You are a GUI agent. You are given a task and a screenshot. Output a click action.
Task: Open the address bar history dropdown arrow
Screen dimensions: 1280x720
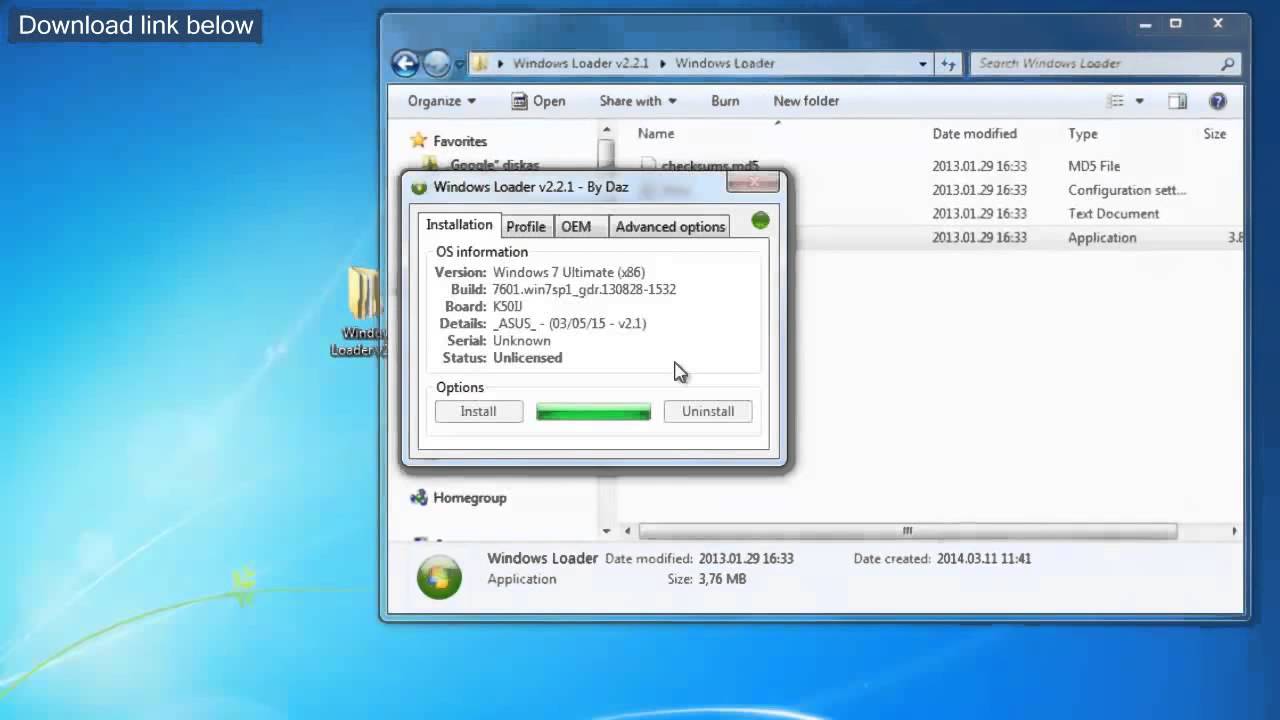pyautogui.click(x=923, y=63)
